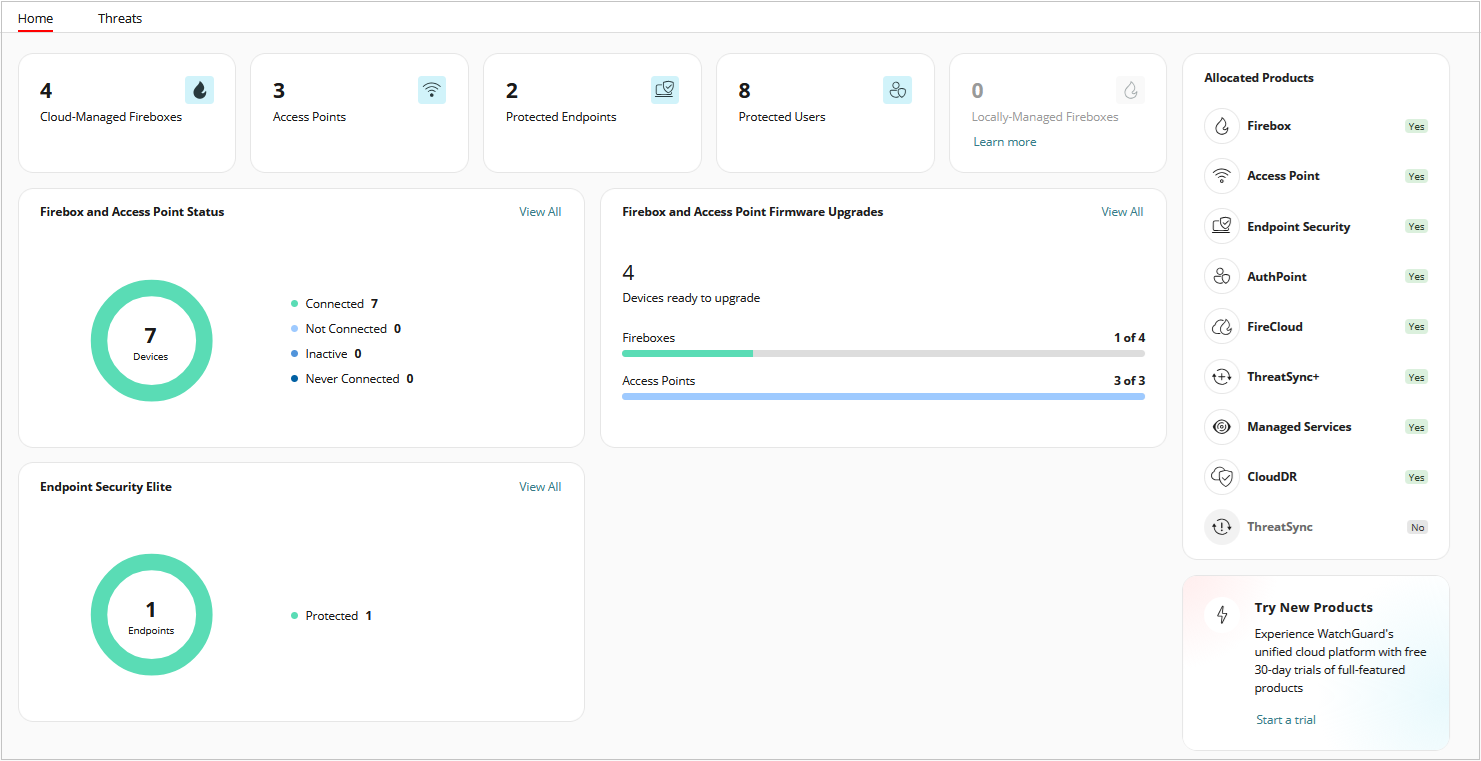Open the Protected Users summary card
Screen dimensions: 1481x761
pyautogui.click(x=825, y=113)
